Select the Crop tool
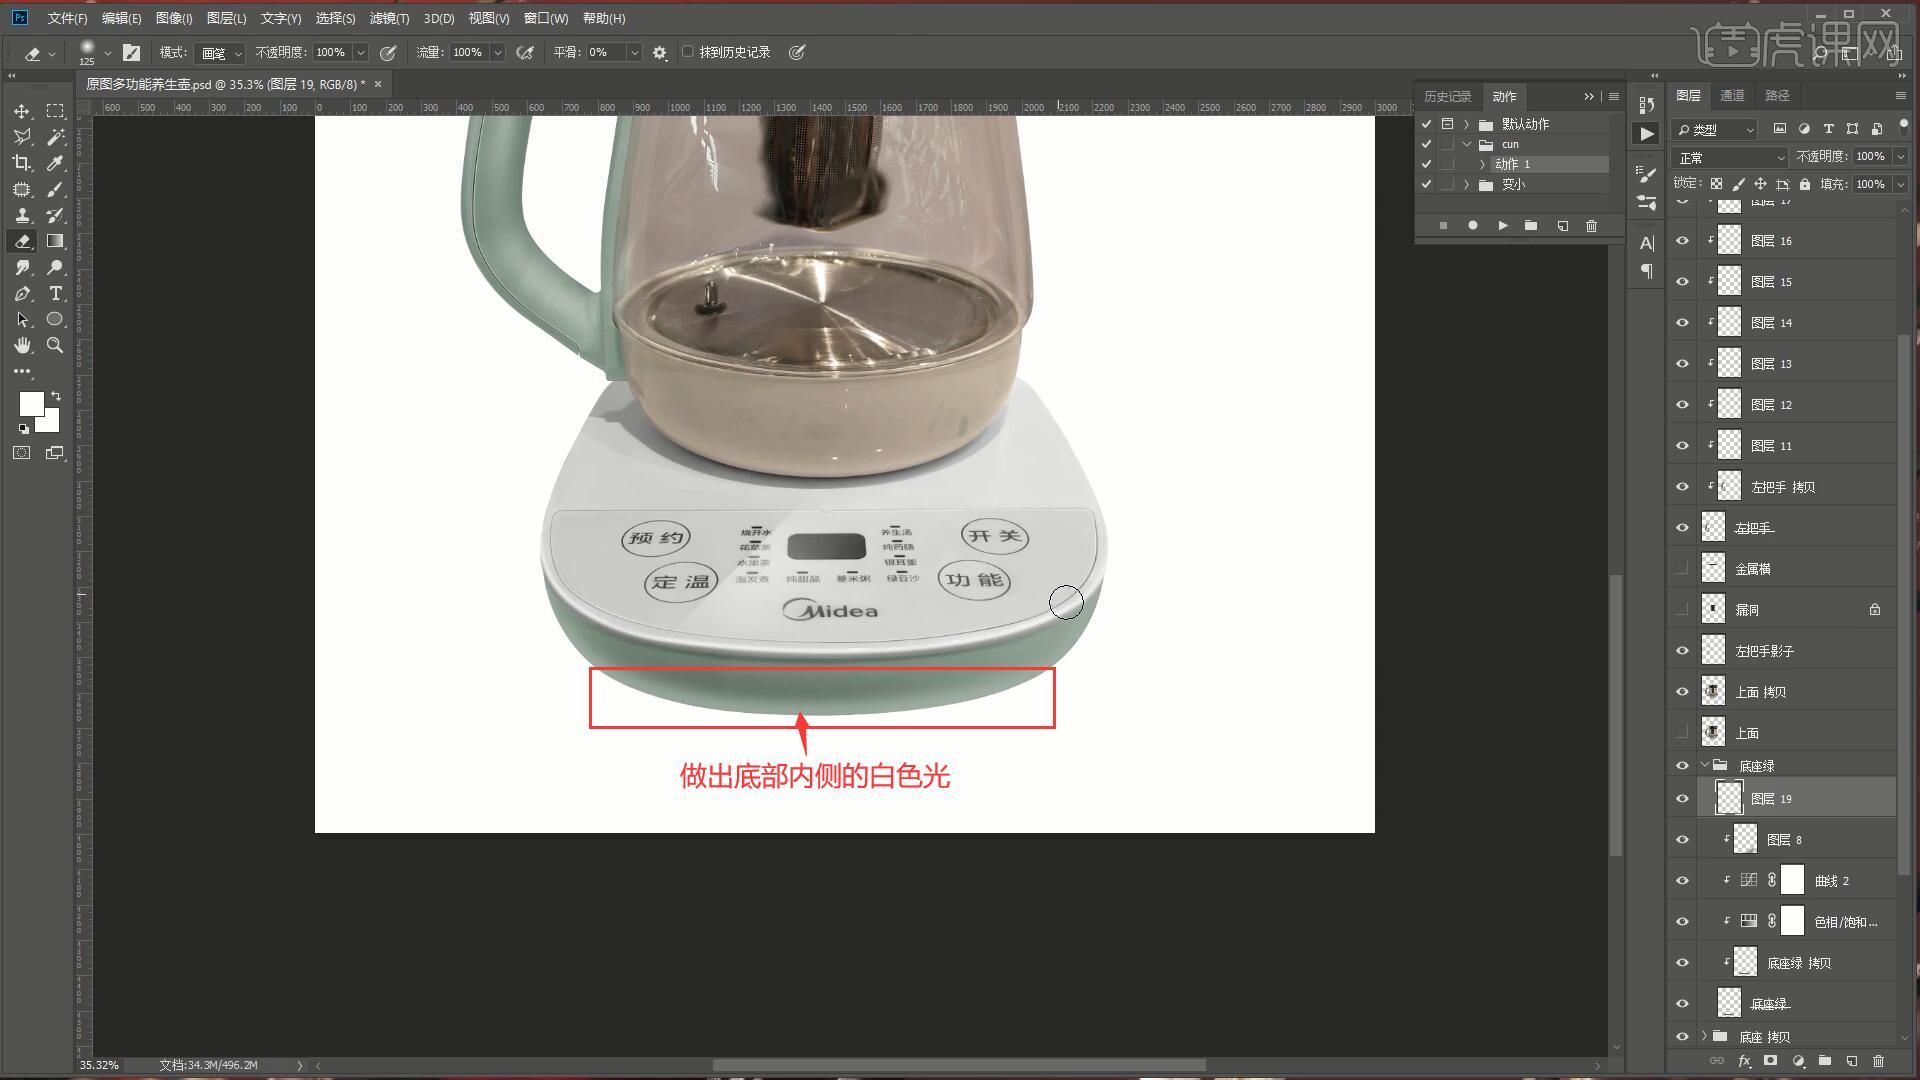1920x1080 pixels. click(x=22, y=163)
